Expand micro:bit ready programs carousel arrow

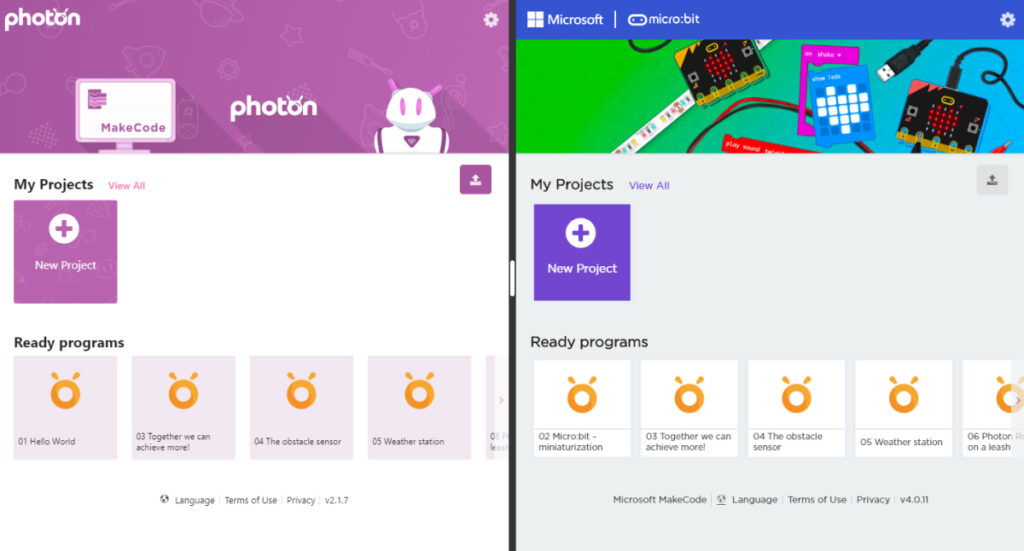pyautogui.click(x=1017, y=400)
